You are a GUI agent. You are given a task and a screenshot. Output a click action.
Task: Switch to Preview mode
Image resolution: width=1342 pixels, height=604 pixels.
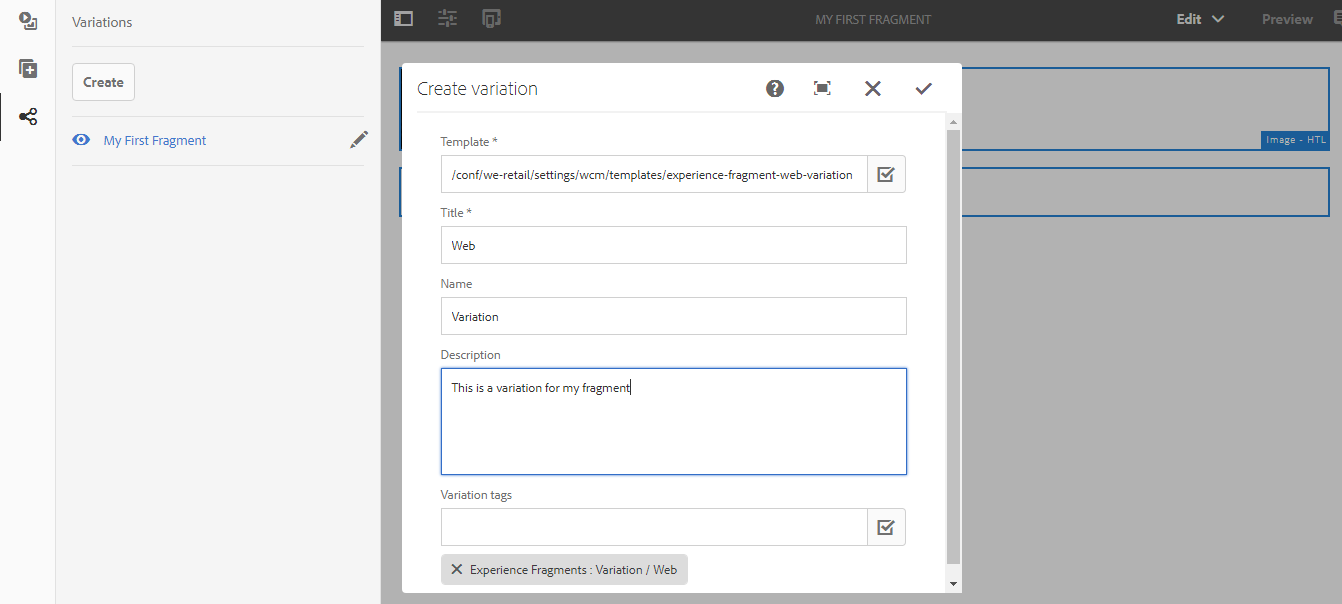(x=1287, y=18)
